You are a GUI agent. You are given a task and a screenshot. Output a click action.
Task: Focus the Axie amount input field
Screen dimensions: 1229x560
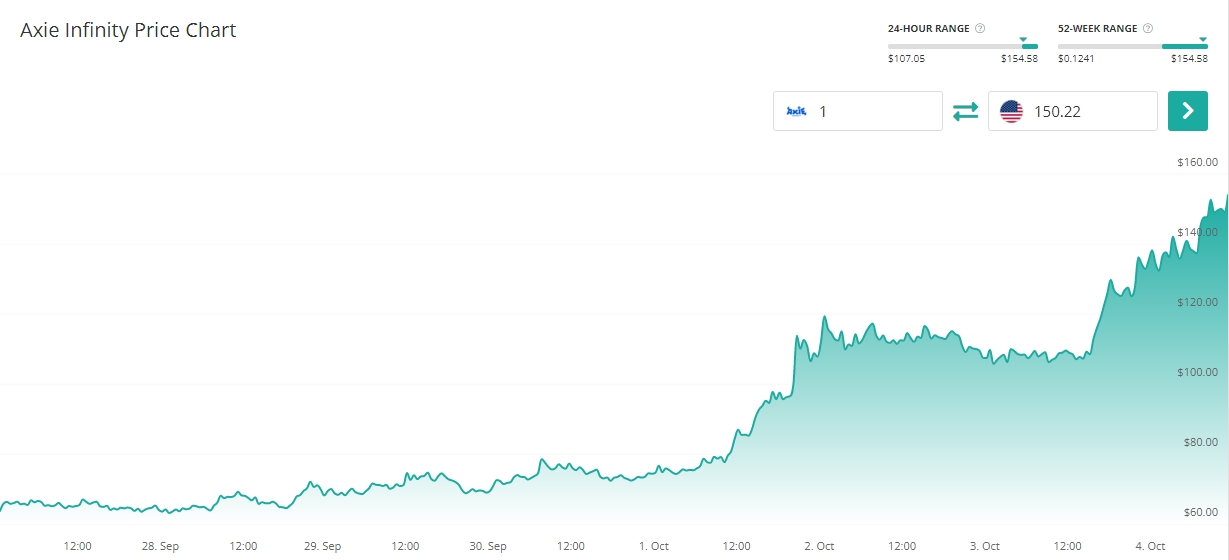pos(875,111)
